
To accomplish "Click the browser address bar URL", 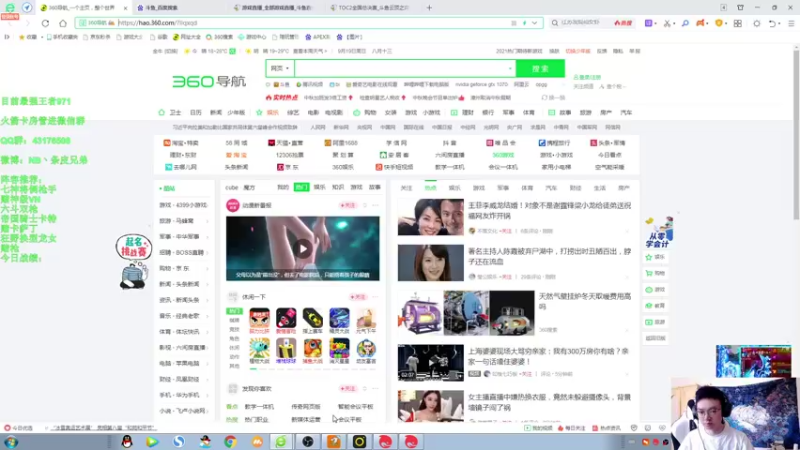I will click(157, 23).
